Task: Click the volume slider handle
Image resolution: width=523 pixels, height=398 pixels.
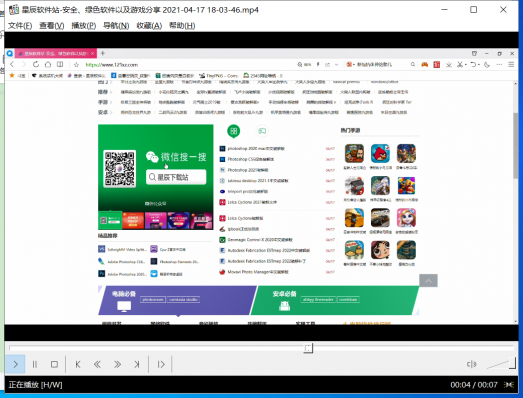Action: pyautogui.click(x=513, y=363)
